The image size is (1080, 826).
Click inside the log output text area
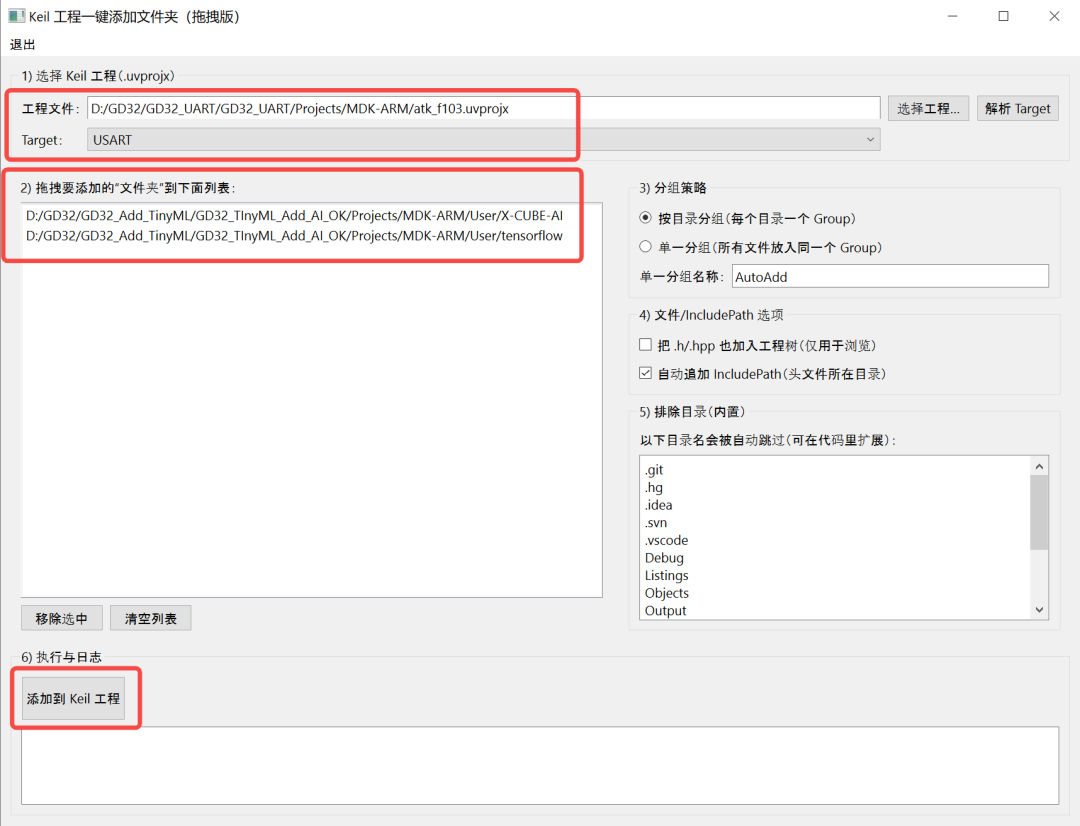pos(540,765)
